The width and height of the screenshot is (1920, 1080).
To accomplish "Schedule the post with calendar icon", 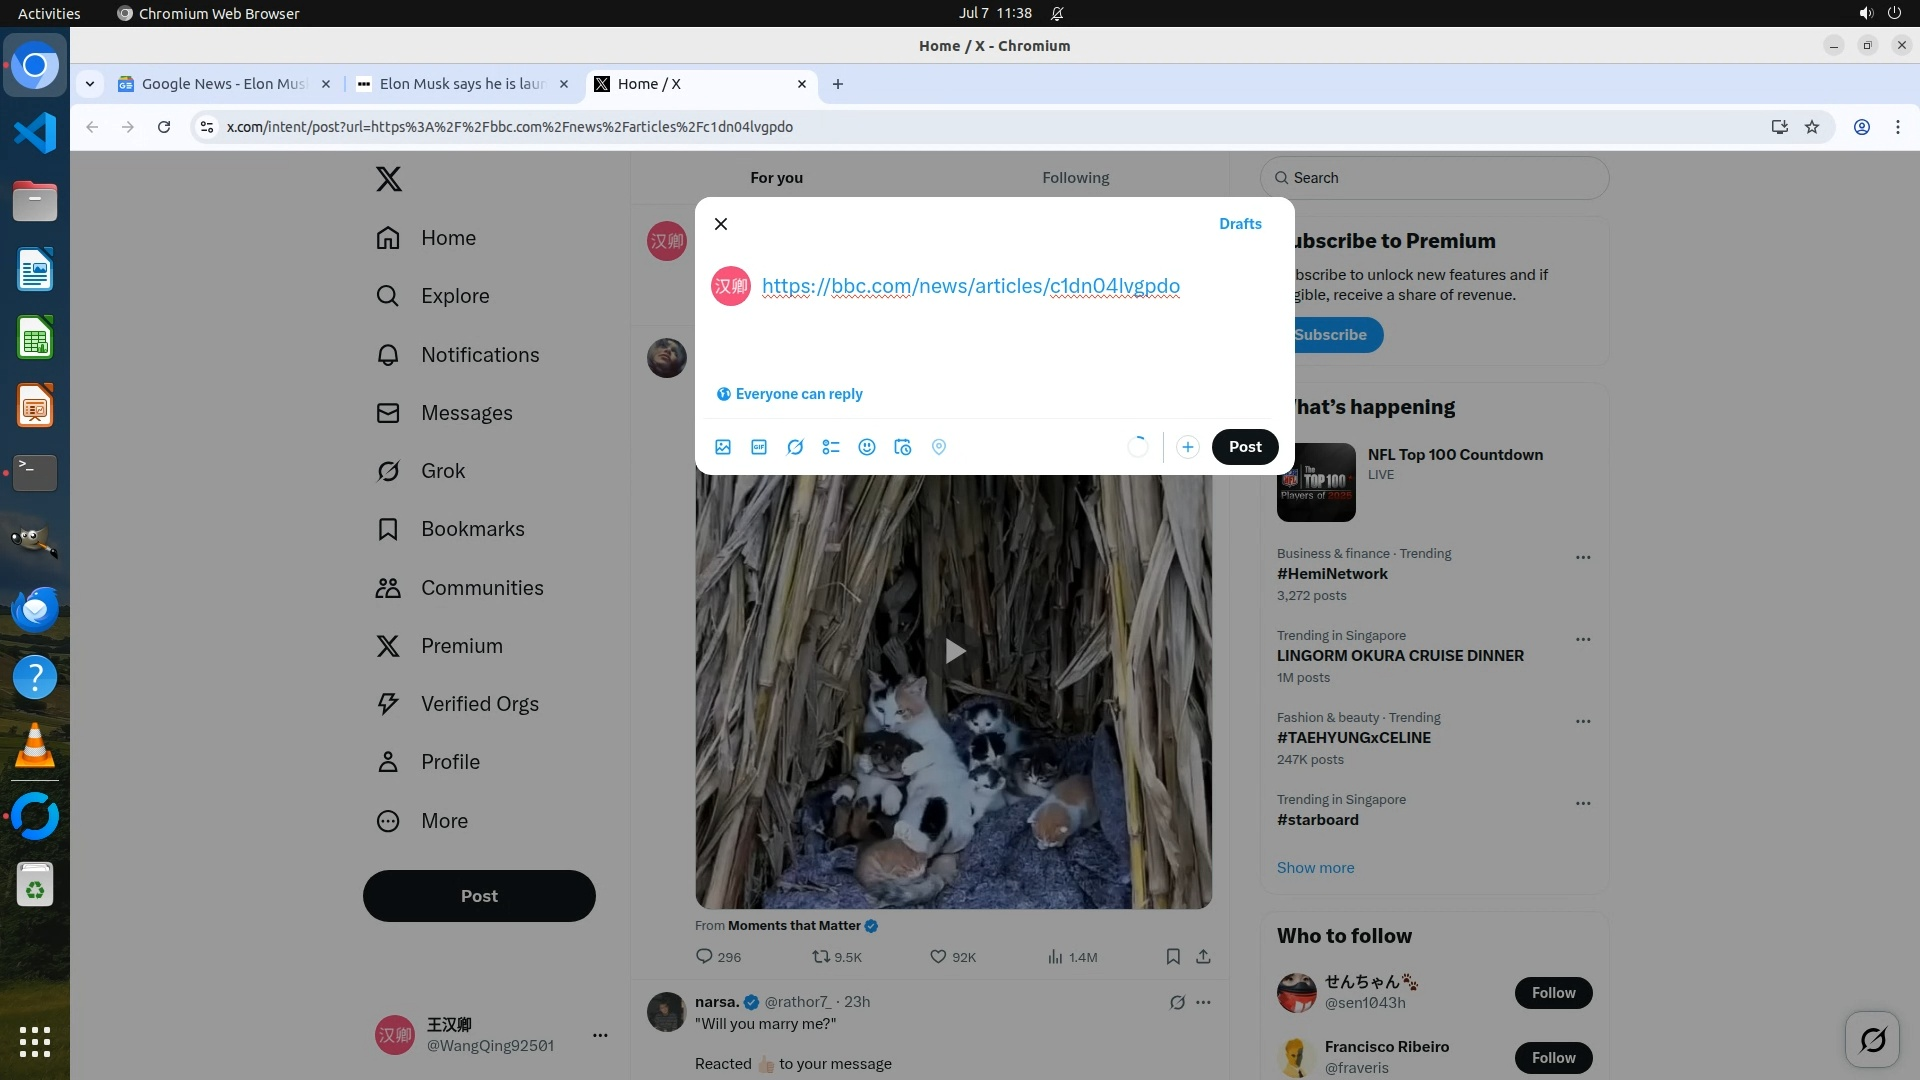I will 903,447.
